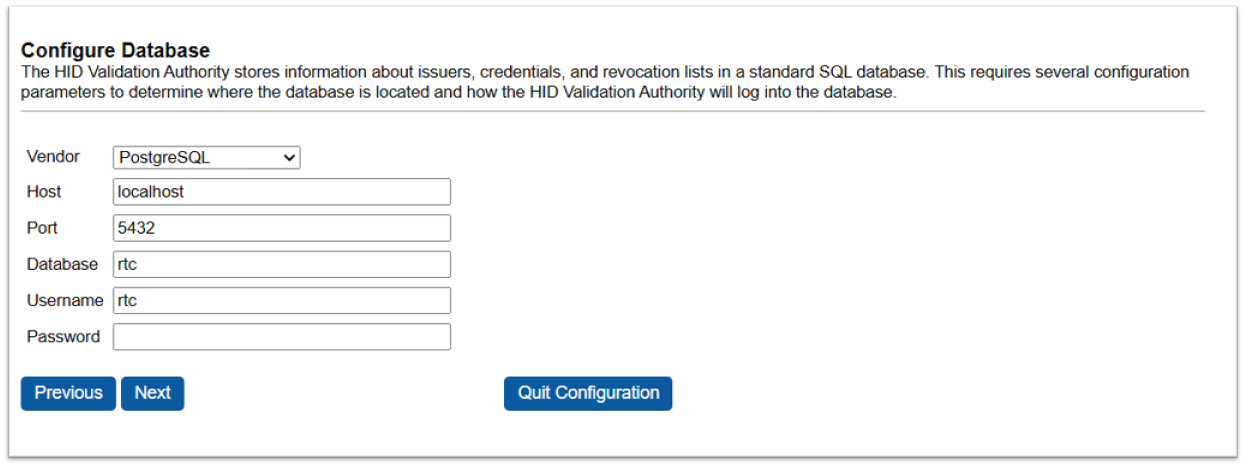Click the Username text field

click(x=281, y=300)
